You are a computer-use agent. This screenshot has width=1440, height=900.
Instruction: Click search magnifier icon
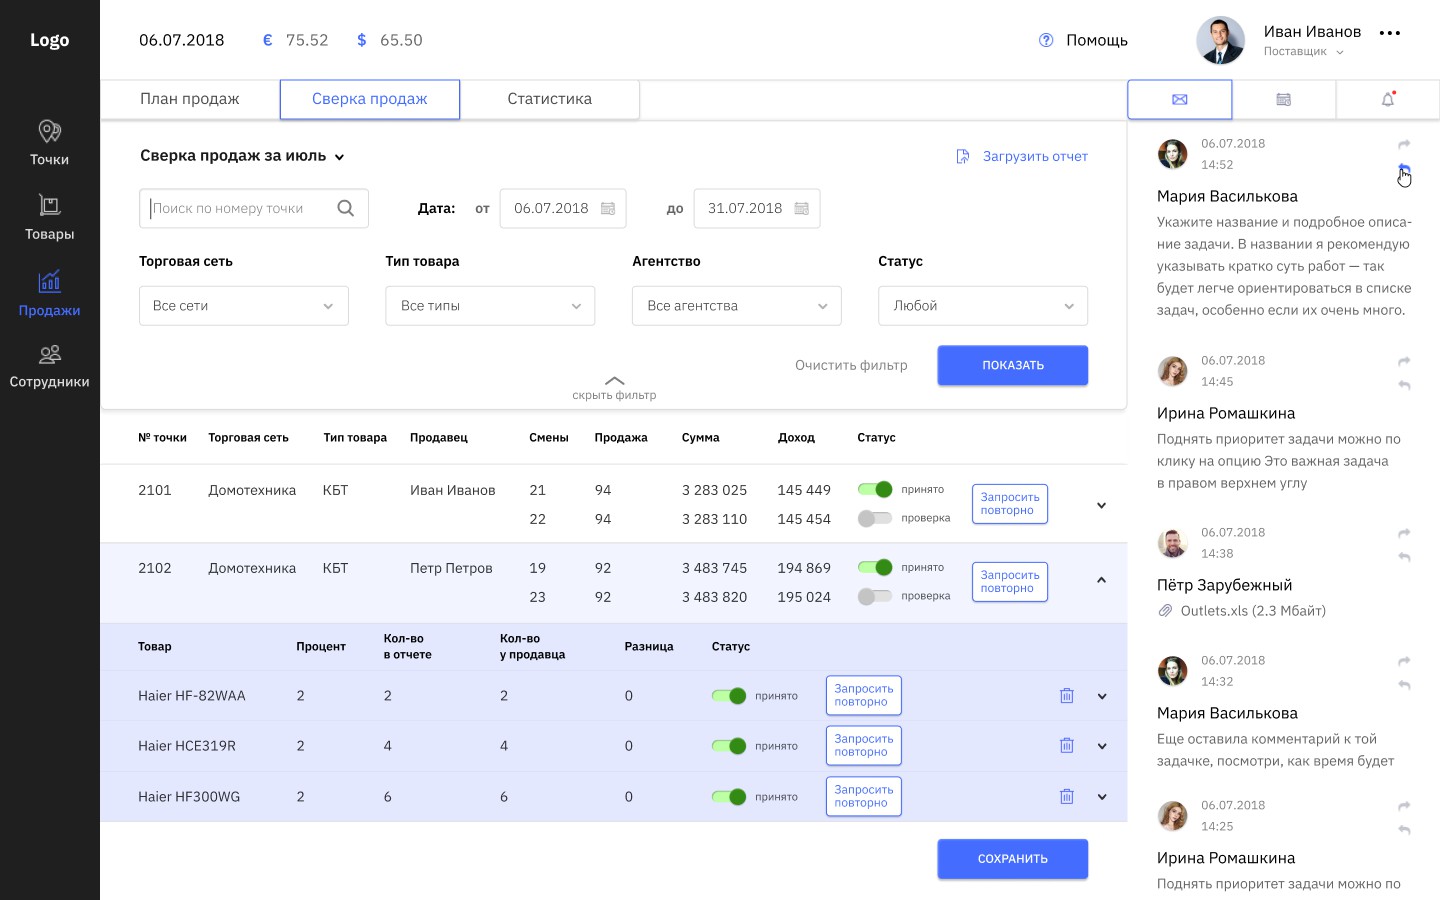tap(345, 208)
